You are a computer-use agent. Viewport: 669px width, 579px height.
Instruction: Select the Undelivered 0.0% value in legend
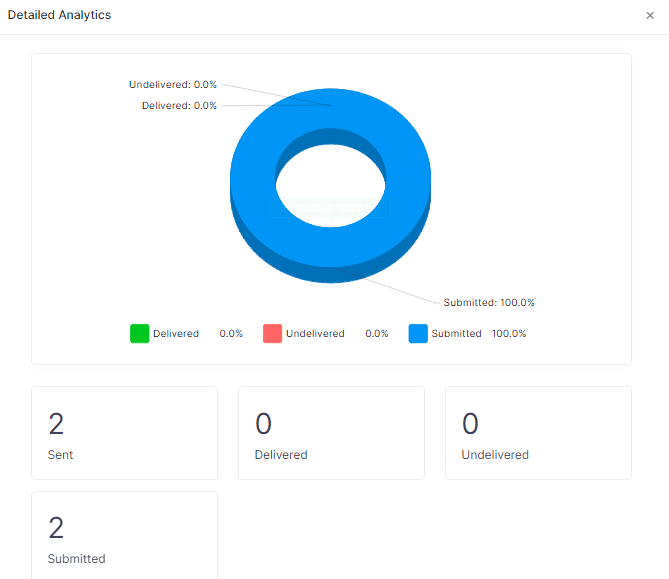(377, 334)
